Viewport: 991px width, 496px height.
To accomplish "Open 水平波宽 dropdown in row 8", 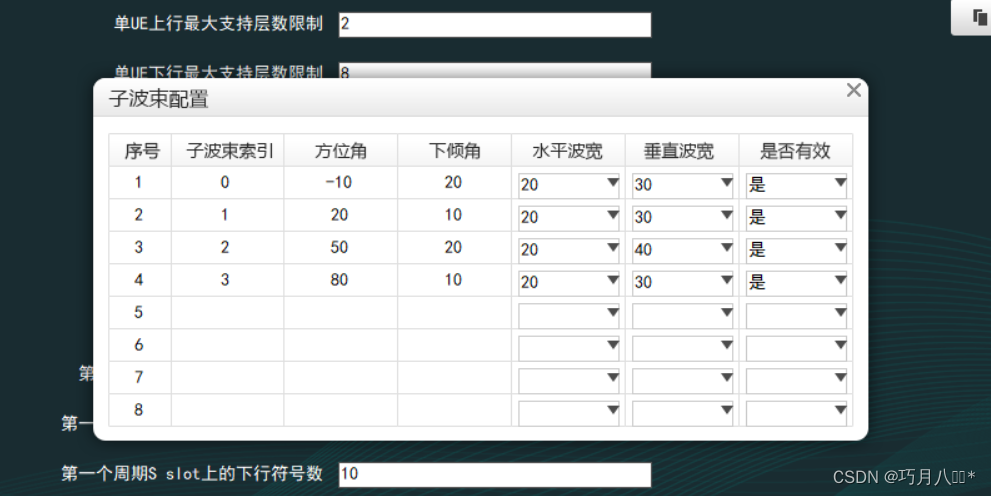I will click(x=568, y=412).
